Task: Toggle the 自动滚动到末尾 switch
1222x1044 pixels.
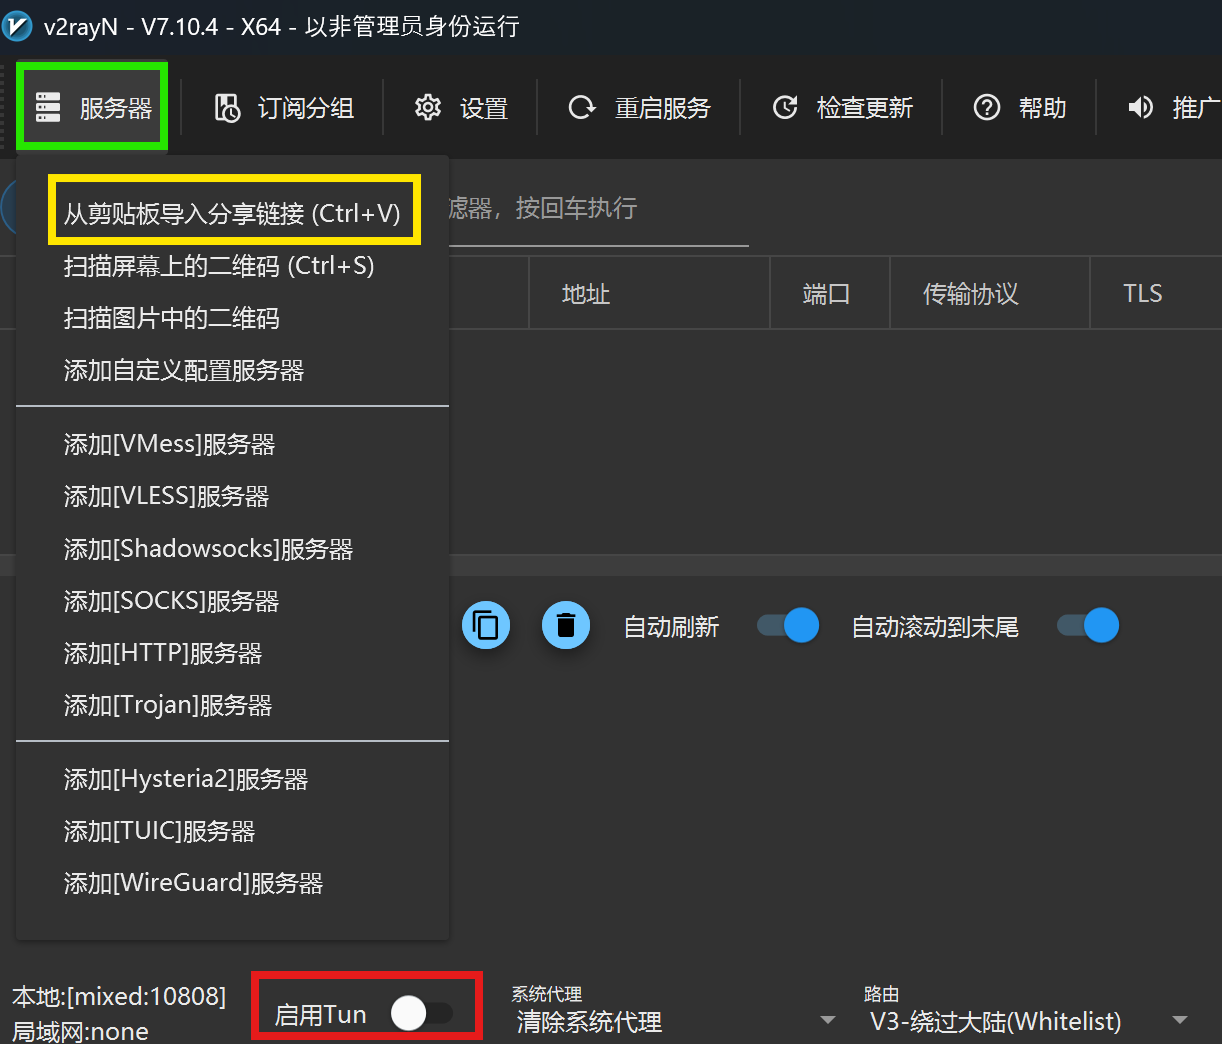Action: click(1088, 626)
